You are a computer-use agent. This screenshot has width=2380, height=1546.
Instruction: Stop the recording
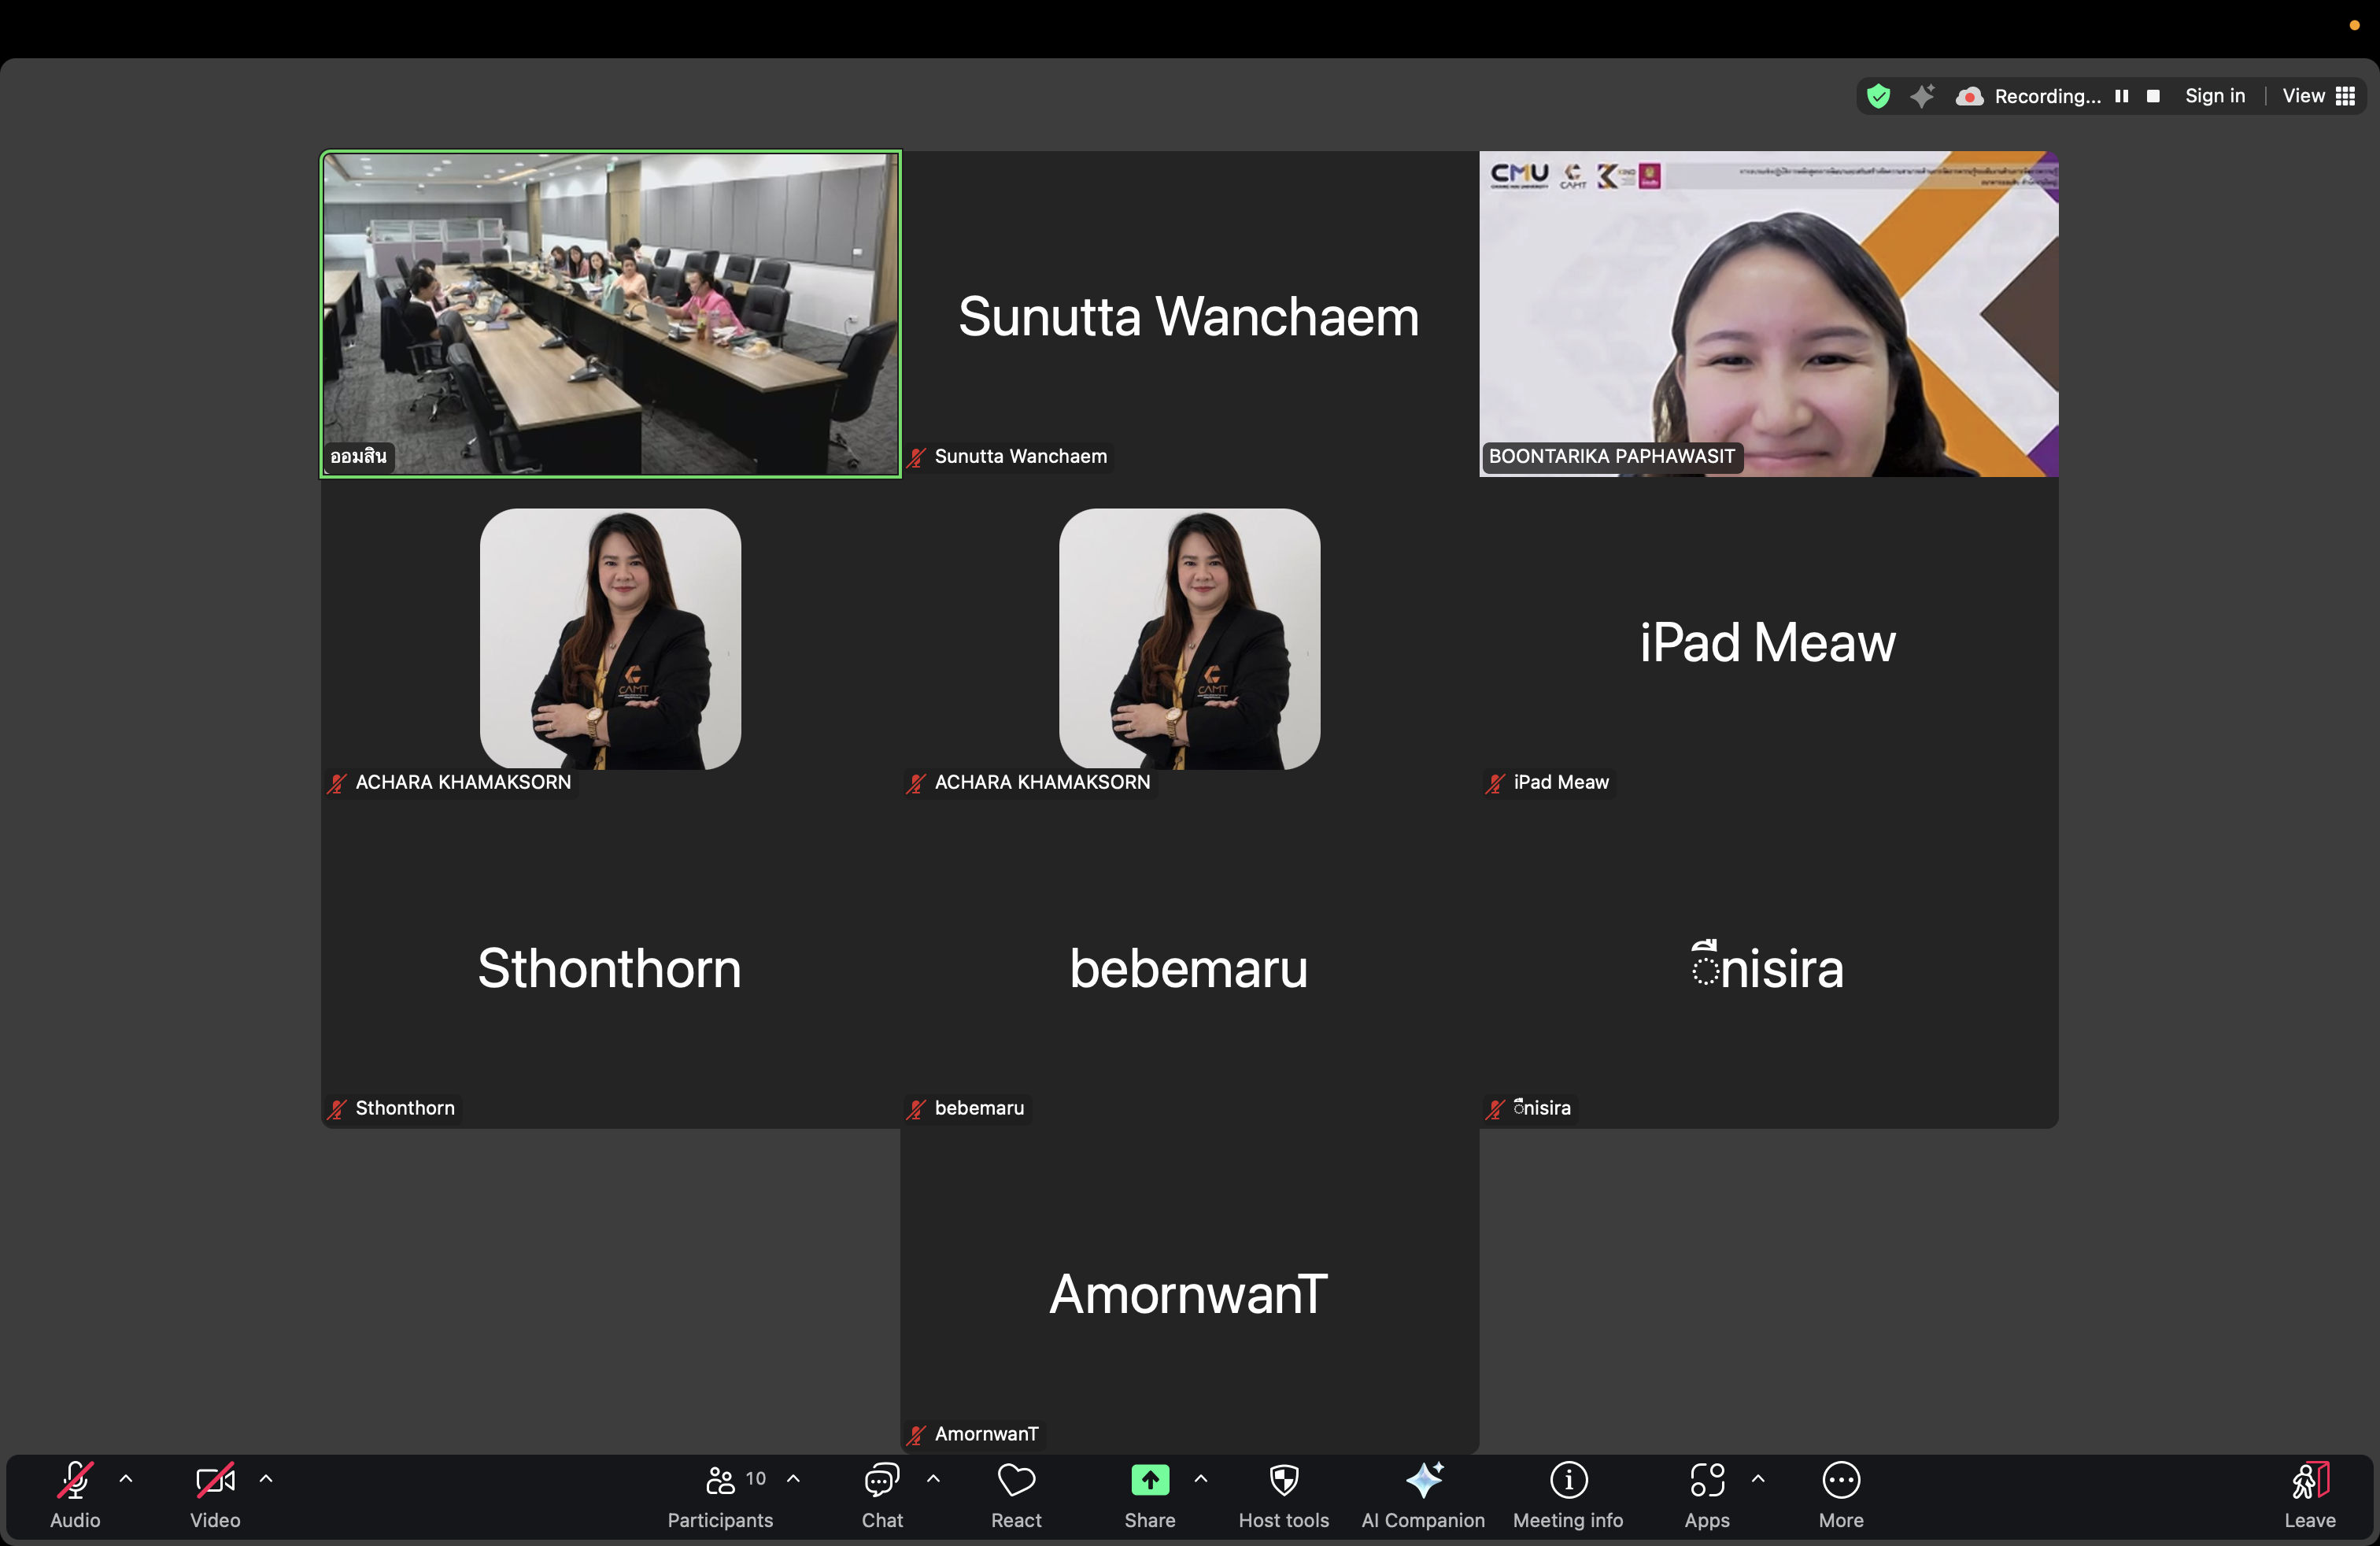coord(2153,96)
